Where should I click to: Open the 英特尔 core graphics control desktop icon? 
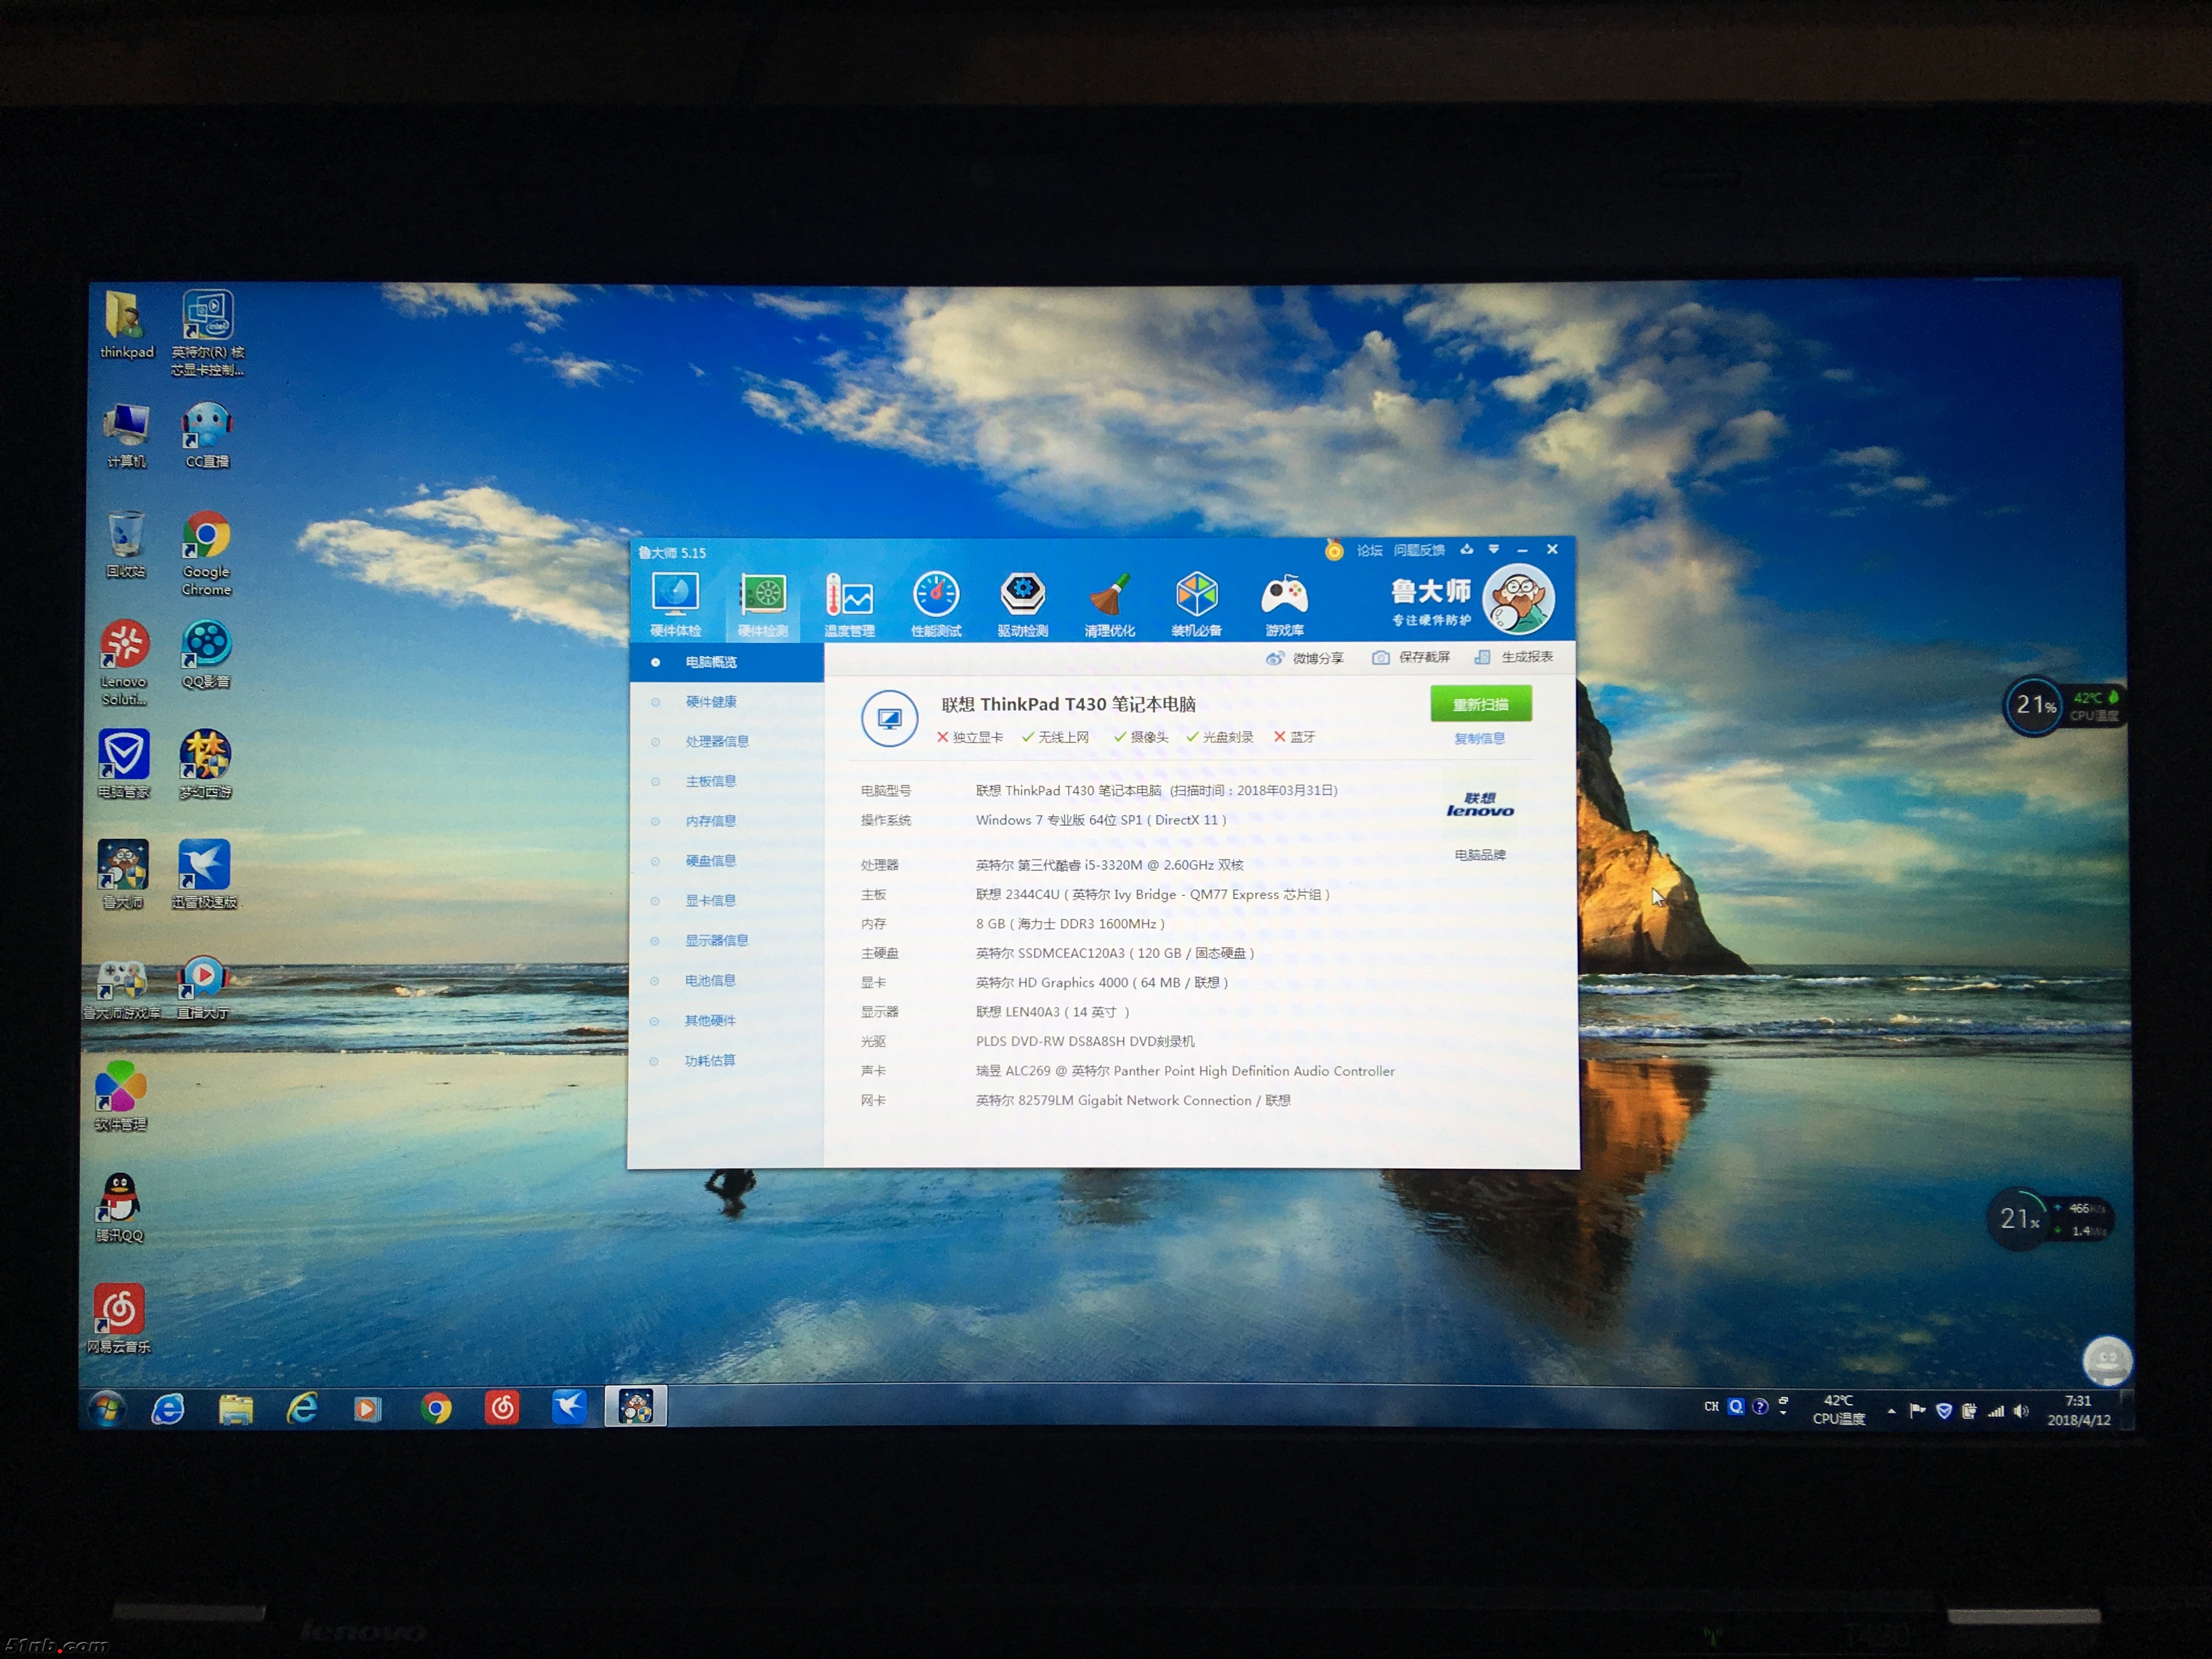(207, 333)
